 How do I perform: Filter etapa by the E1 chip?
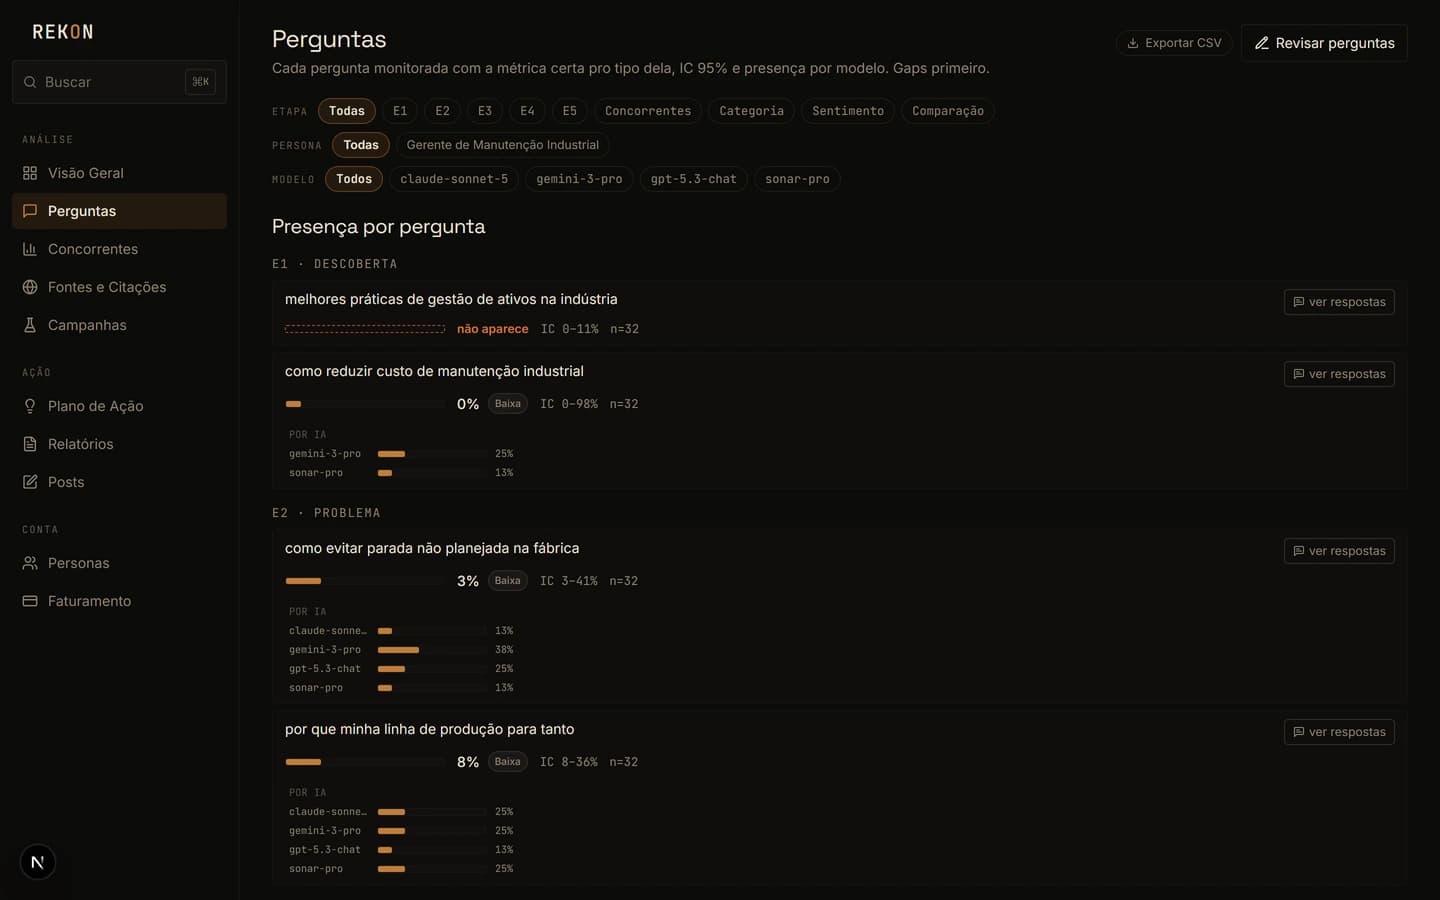point(400,111)
